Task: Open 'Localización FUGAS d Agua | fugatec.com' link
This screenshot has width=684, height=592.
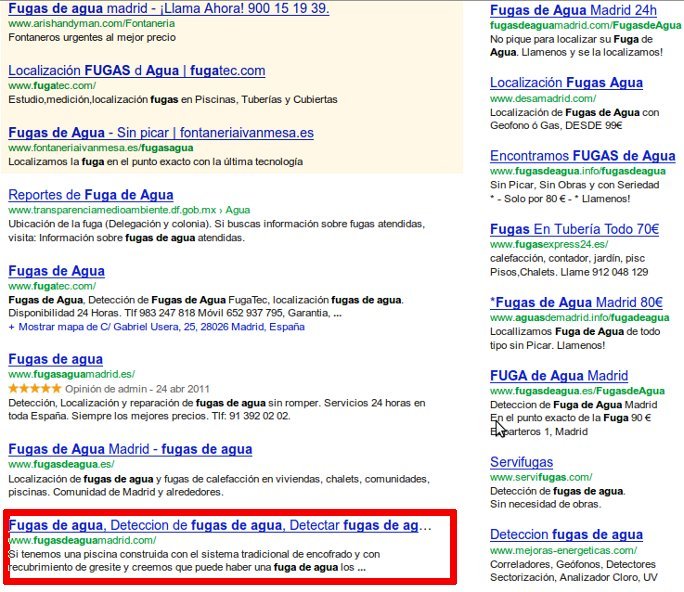Action: click(x=137, y=71)
